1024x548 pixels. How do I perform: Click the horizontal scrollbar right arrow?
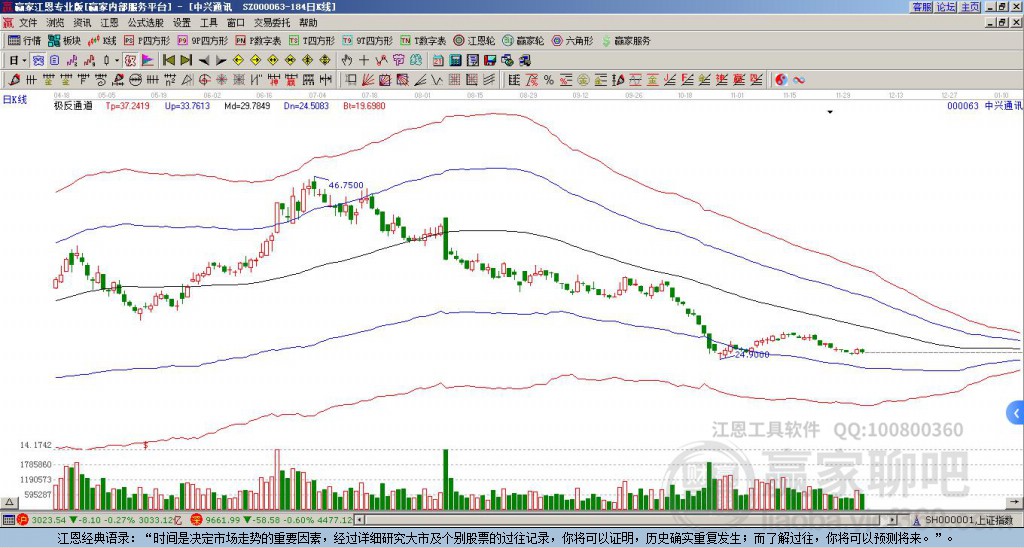892,520
